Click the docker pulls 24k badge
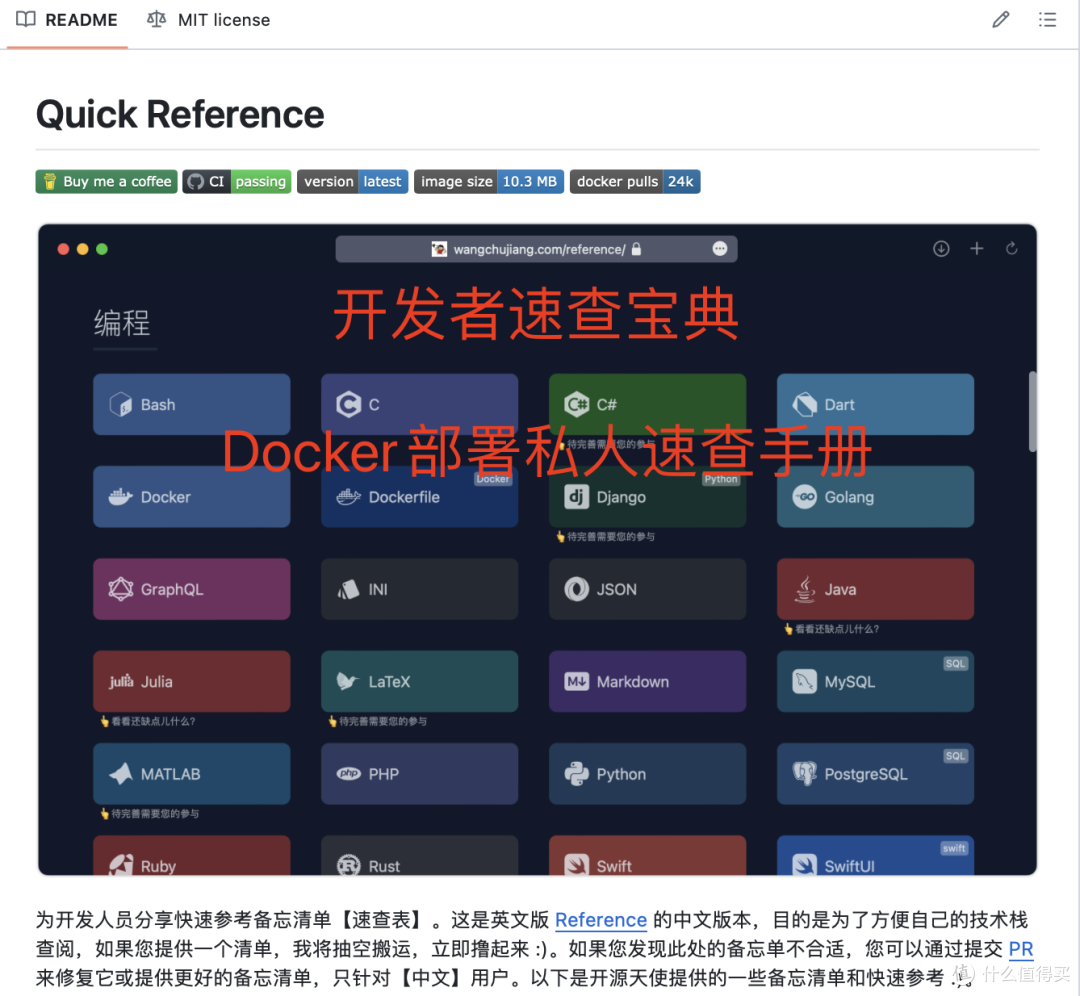 (x=634, y=182)
